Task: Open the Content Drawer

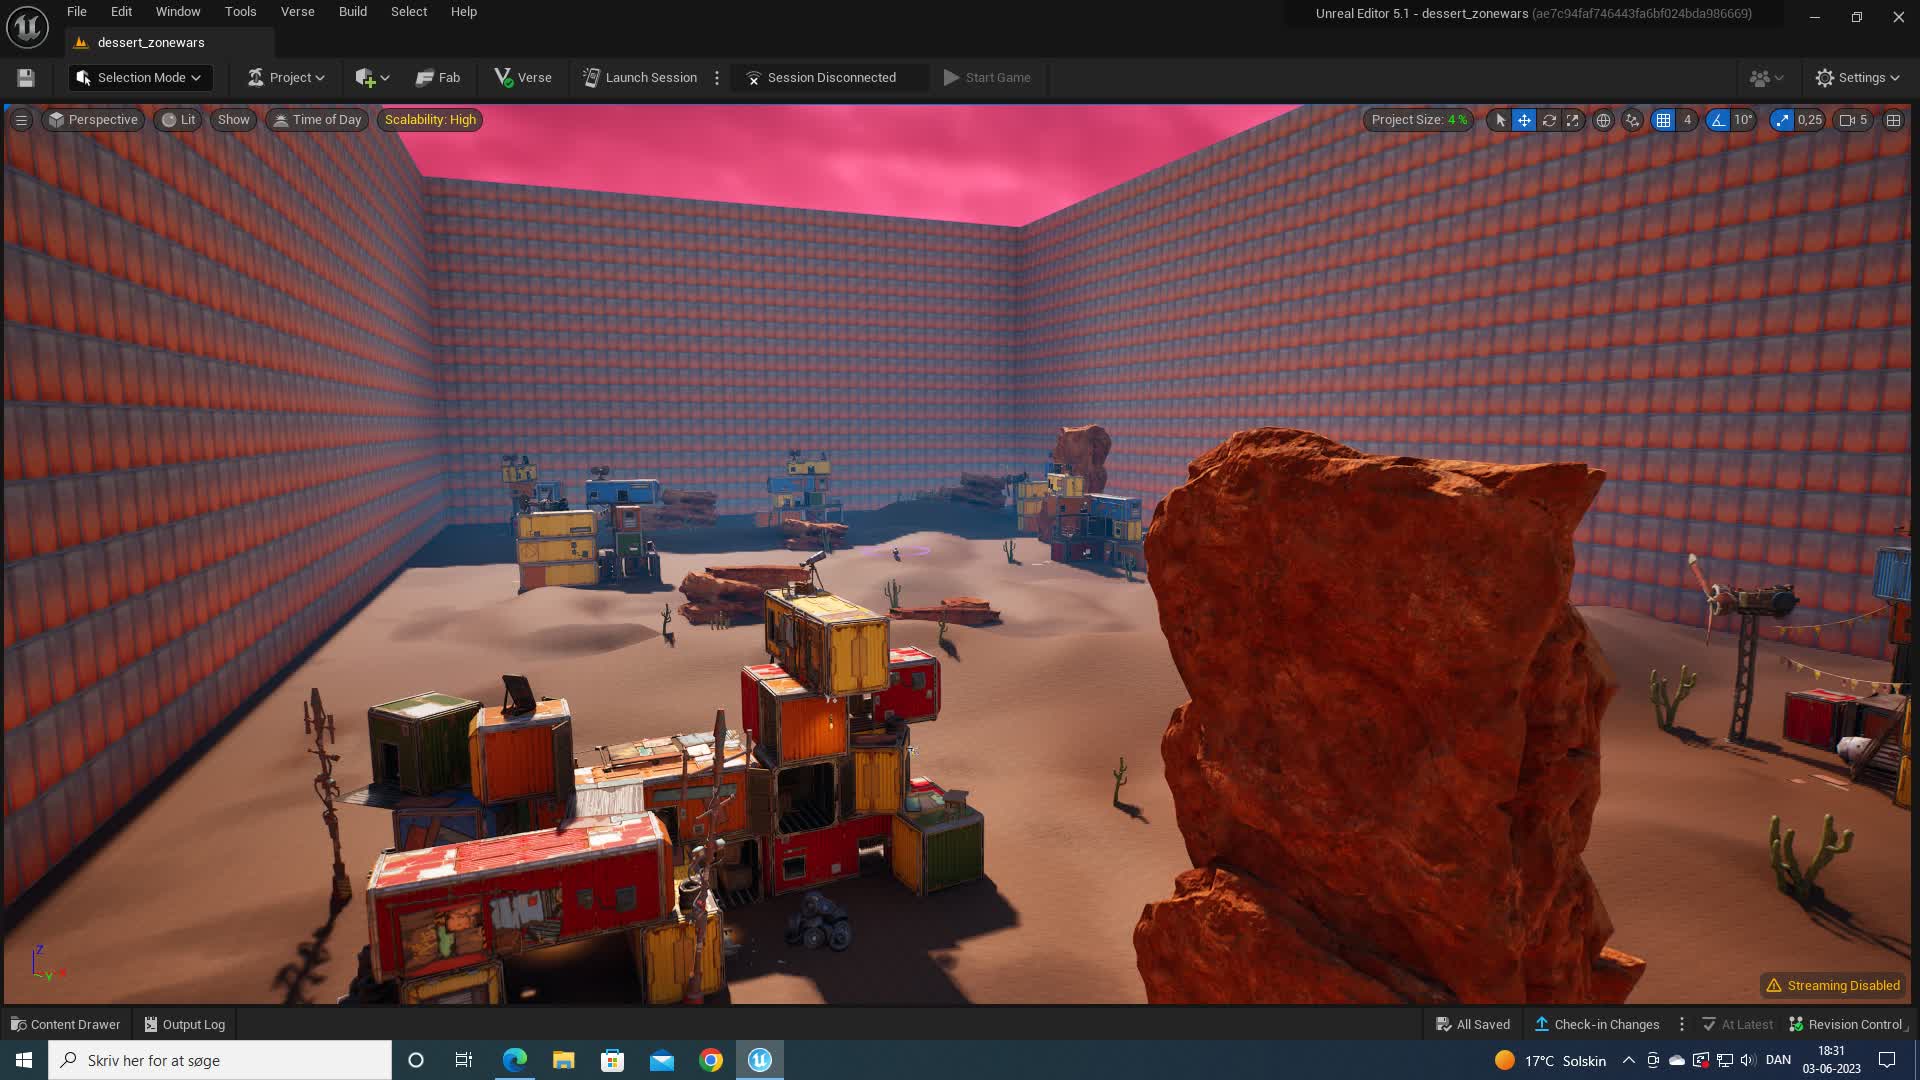Action: pyautogui.click(x=65, y=1024)
